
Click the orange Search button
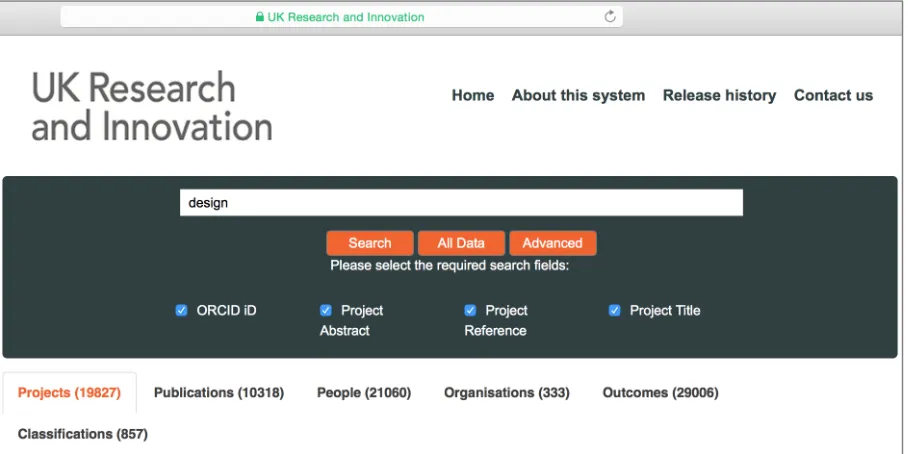(x=370, y=243)
